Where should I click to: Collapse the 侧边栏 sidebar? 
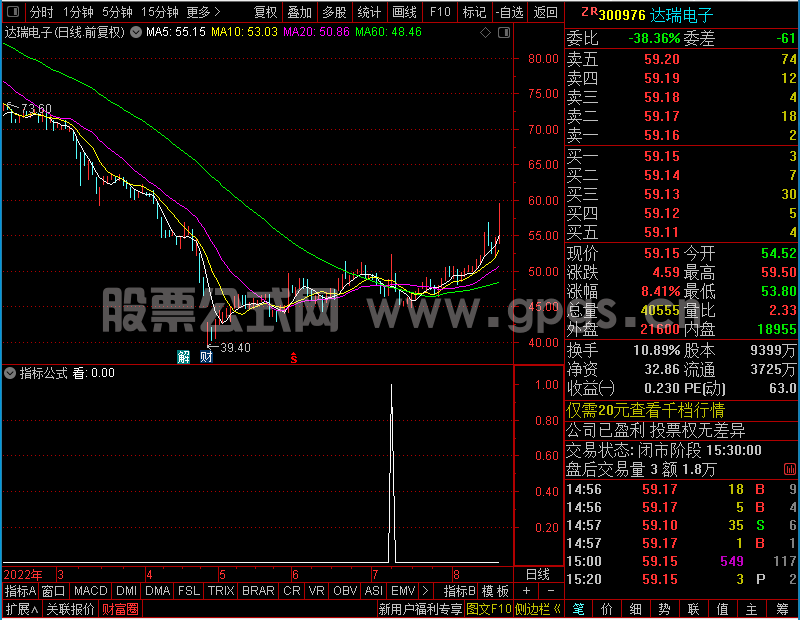pyautogui.click(x=538, y=609)
